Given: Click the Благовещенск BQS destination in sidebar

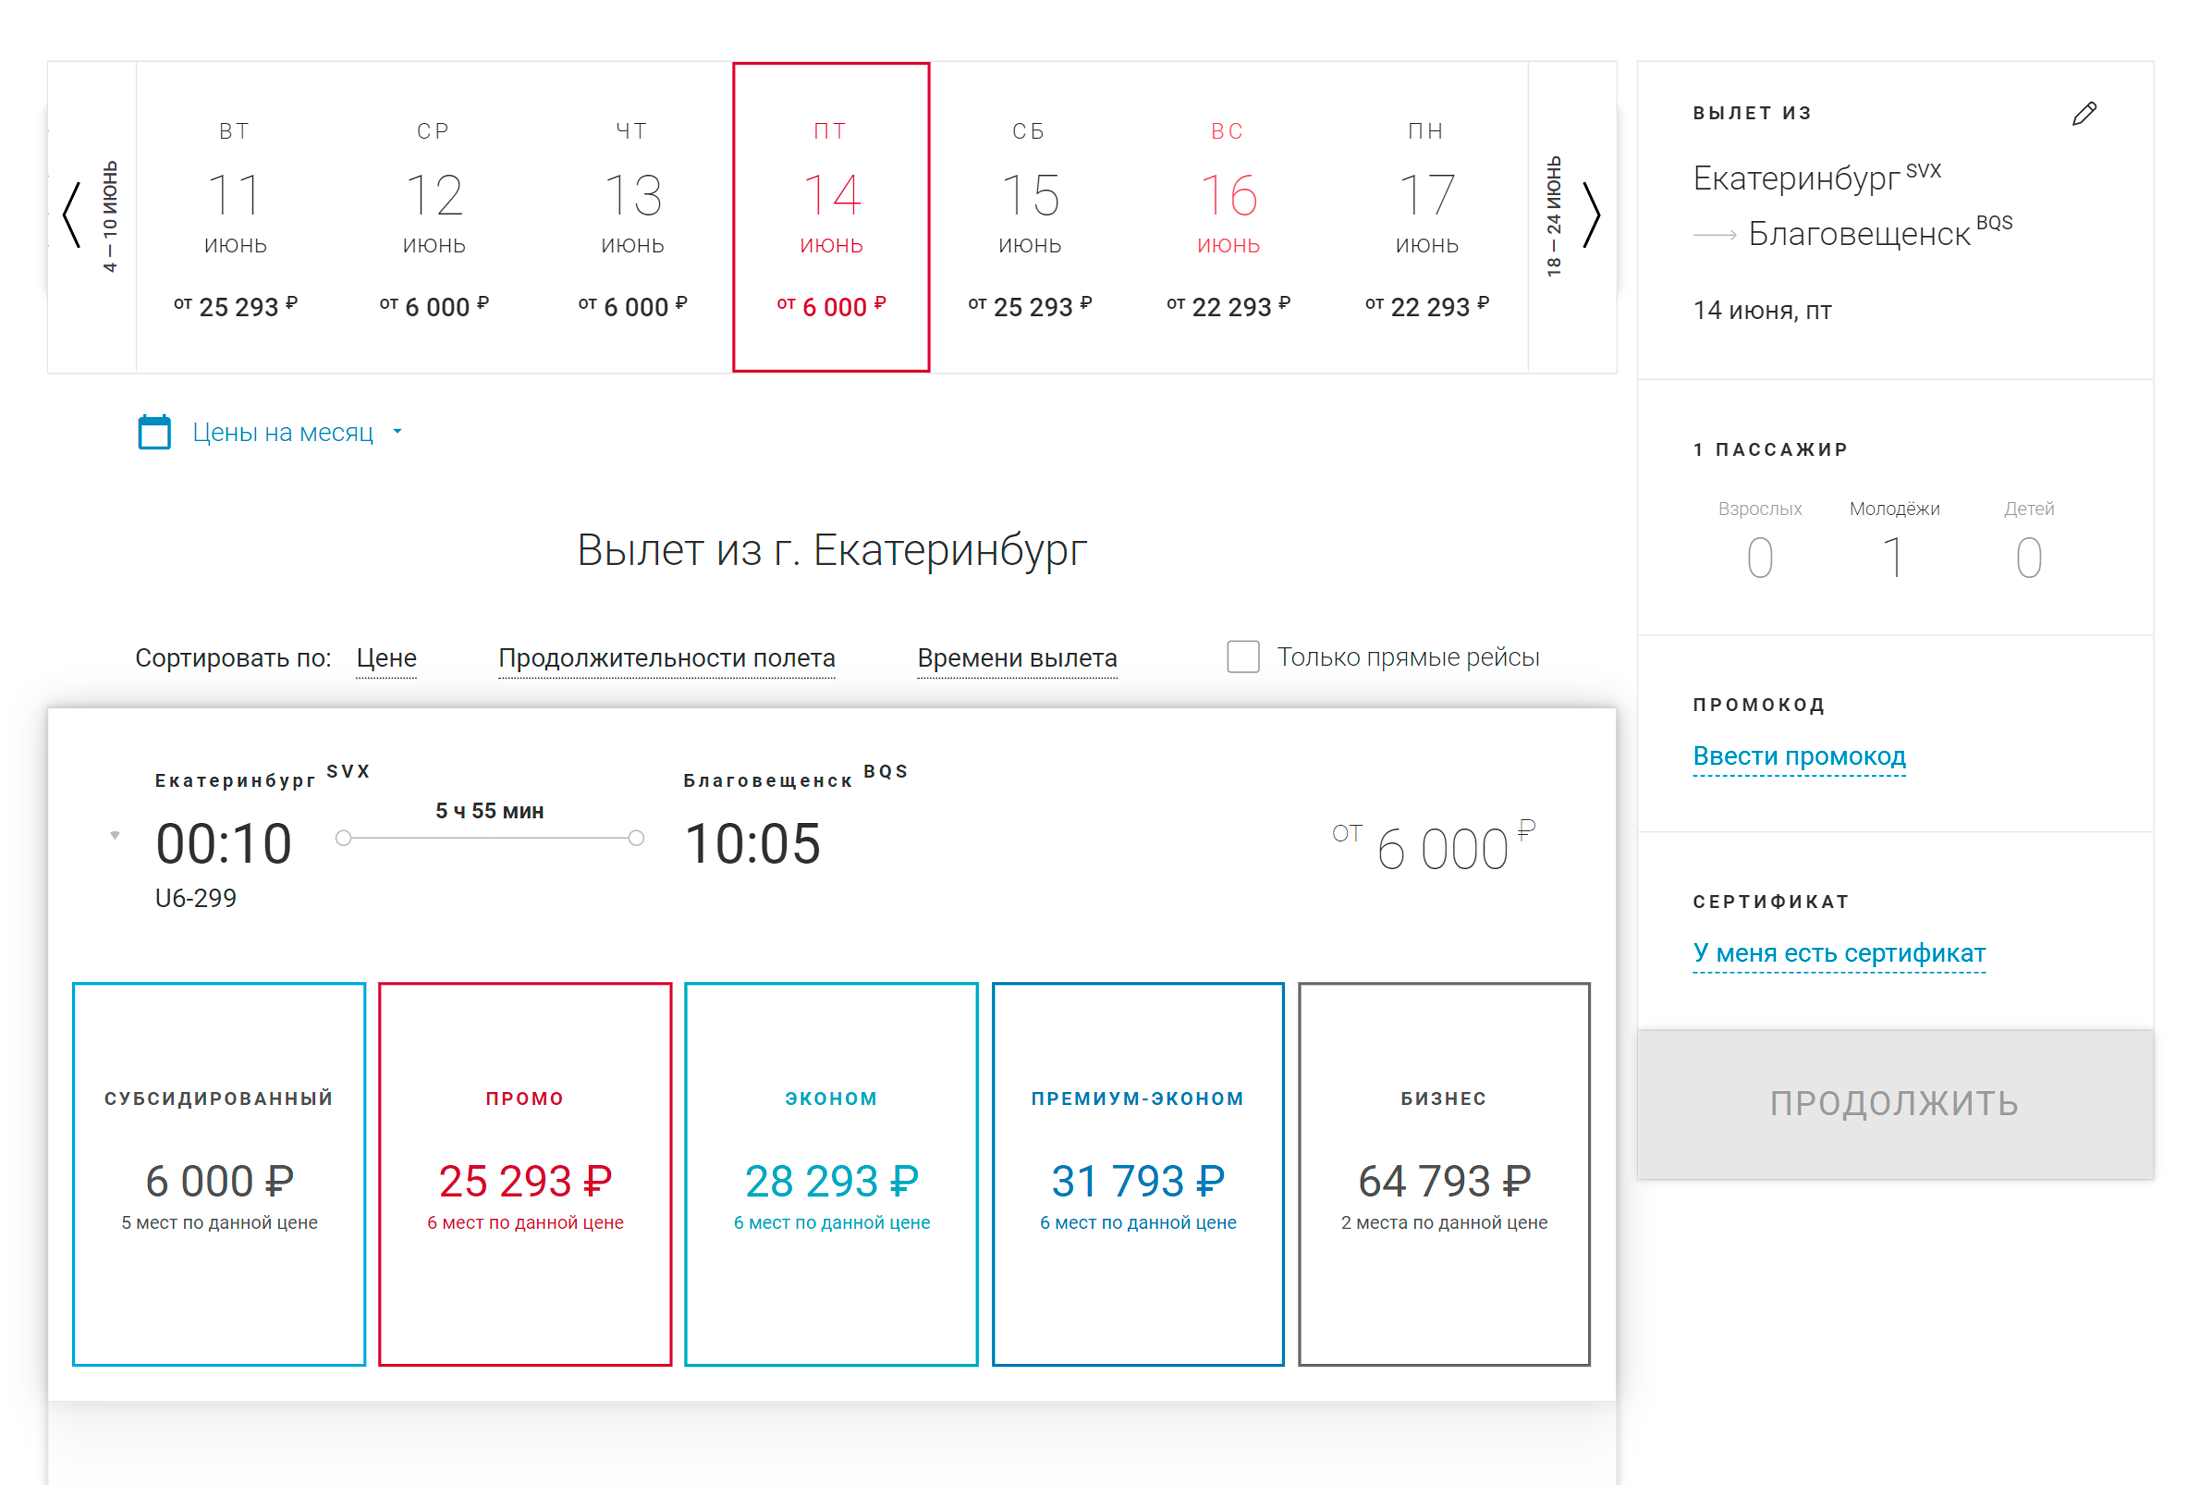Looking at the screenshot, I should 1880,232.
